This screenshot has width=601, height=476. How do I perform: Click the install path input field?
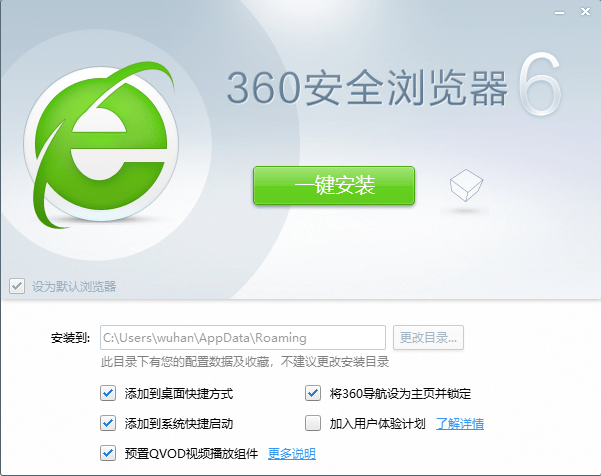pos(243,338)
